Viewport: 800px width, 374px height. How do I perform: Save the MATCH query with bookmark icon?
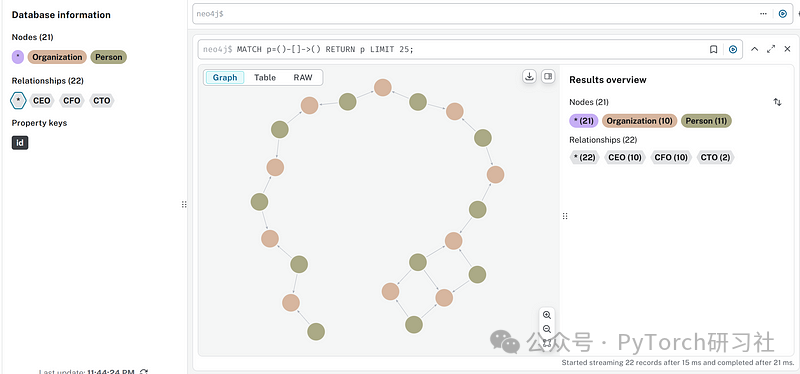tap(713, 49)
